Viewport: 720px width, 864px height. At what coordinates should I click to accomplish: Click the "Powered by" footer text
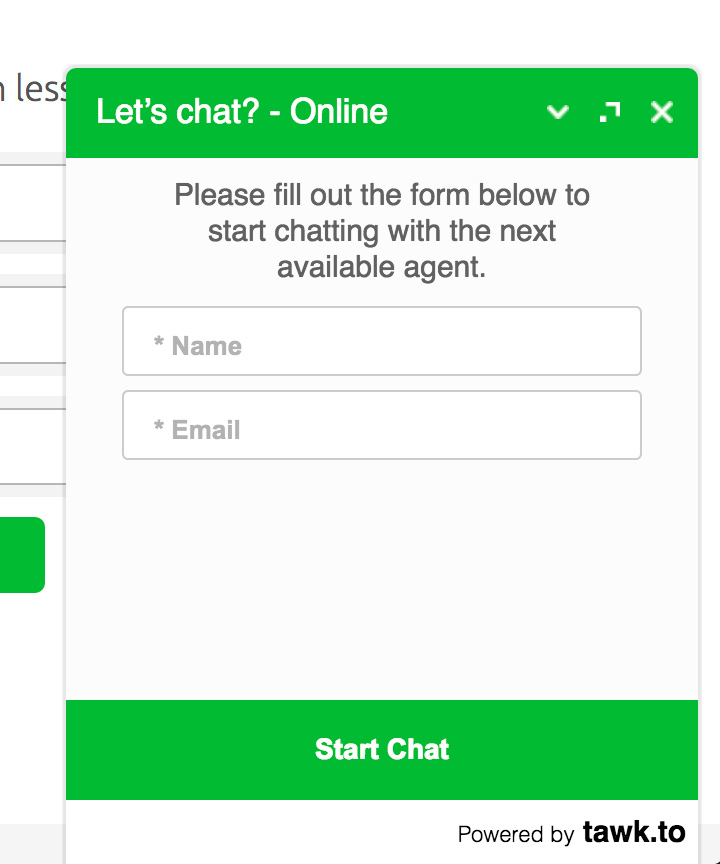click(516, 834)
